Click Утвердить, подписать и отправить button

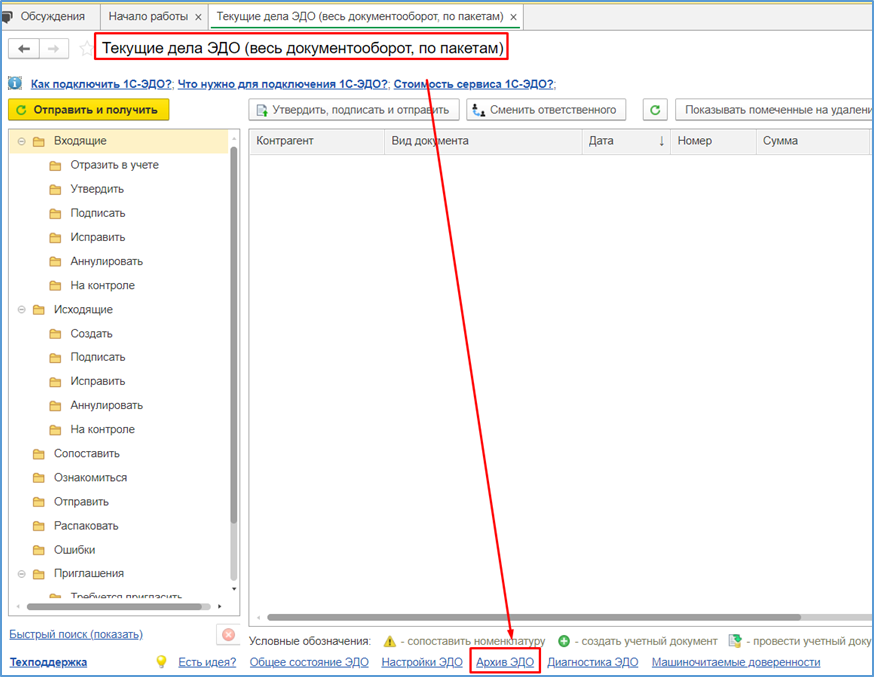pos(354,110)
